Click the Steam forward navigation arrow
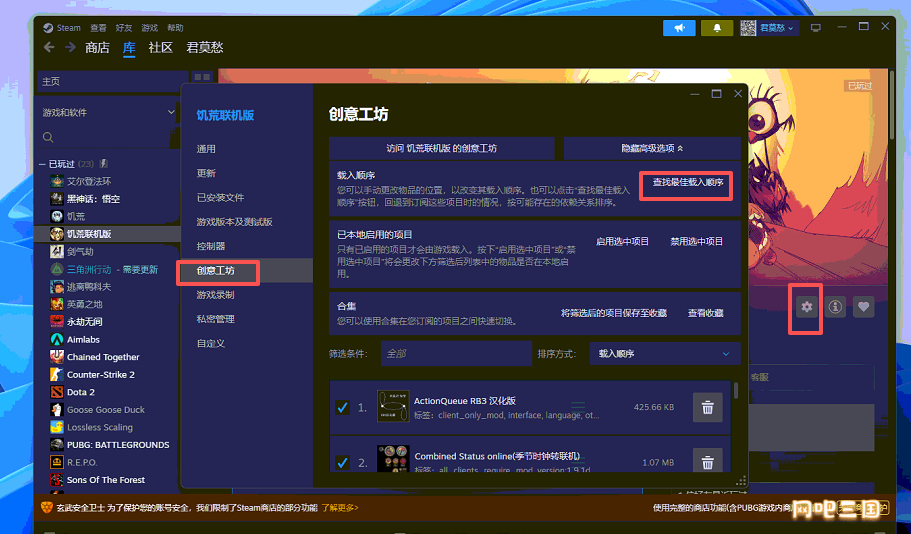This screenshot has width=911, height=534. pos(70,47)
